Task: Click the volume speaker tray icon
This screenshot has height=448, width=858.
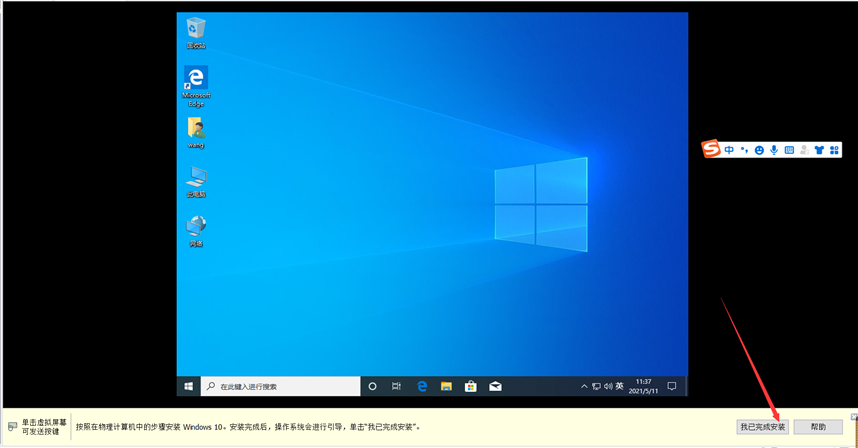Action: click(x=608, y=386)
